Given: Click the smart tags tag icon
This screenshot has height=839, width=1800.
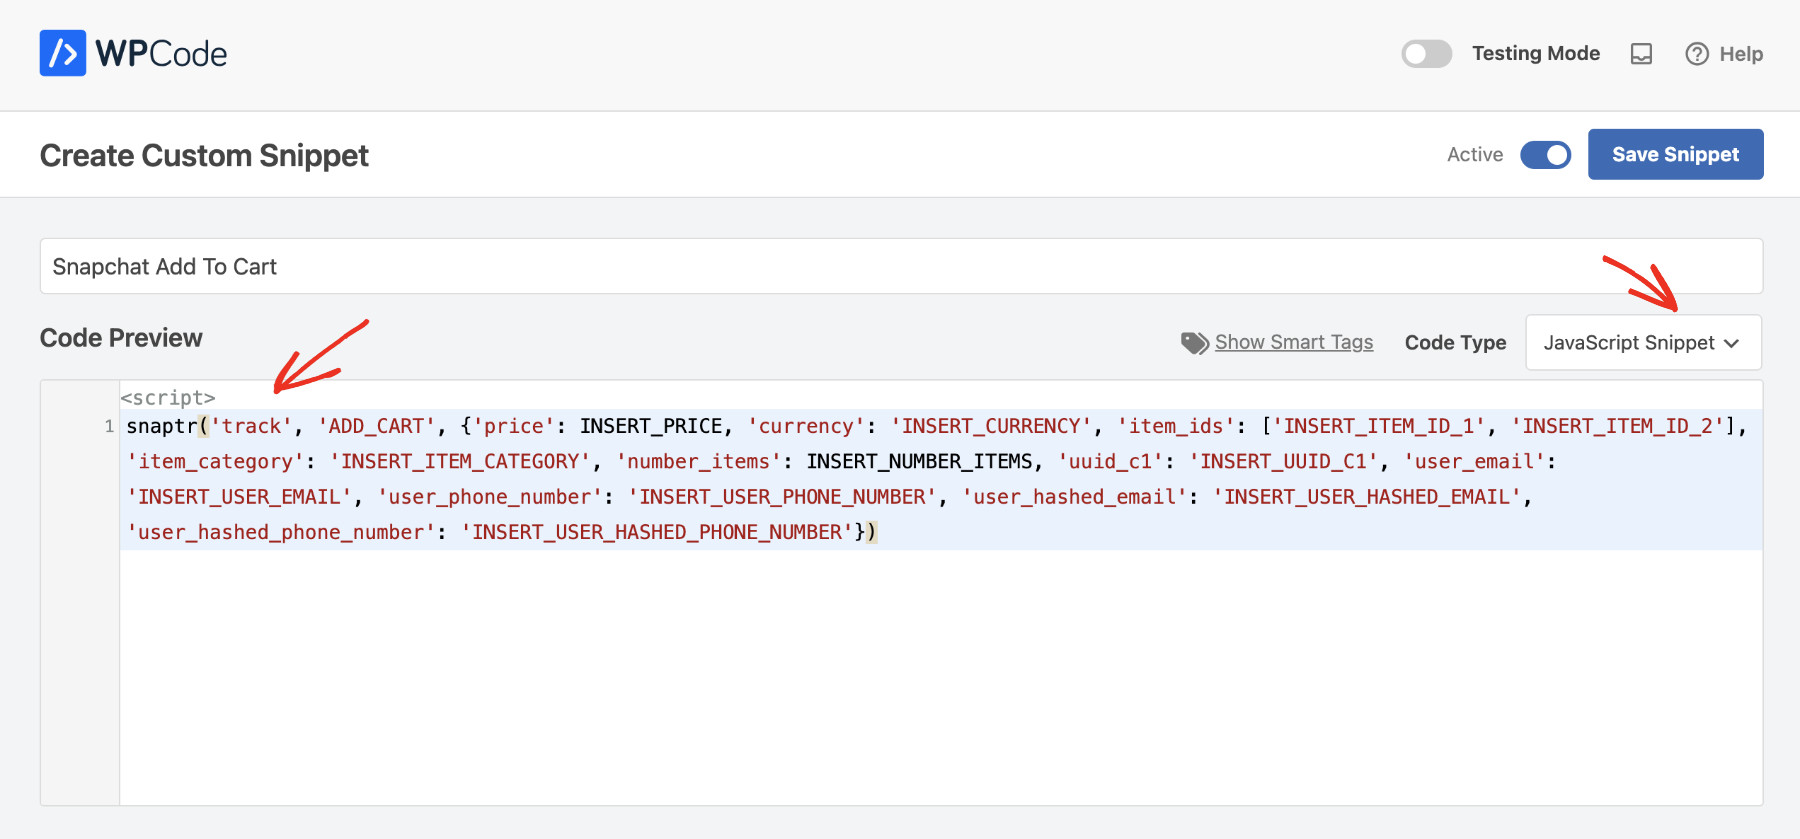Looking at the screenshot, I should 1194,343.
